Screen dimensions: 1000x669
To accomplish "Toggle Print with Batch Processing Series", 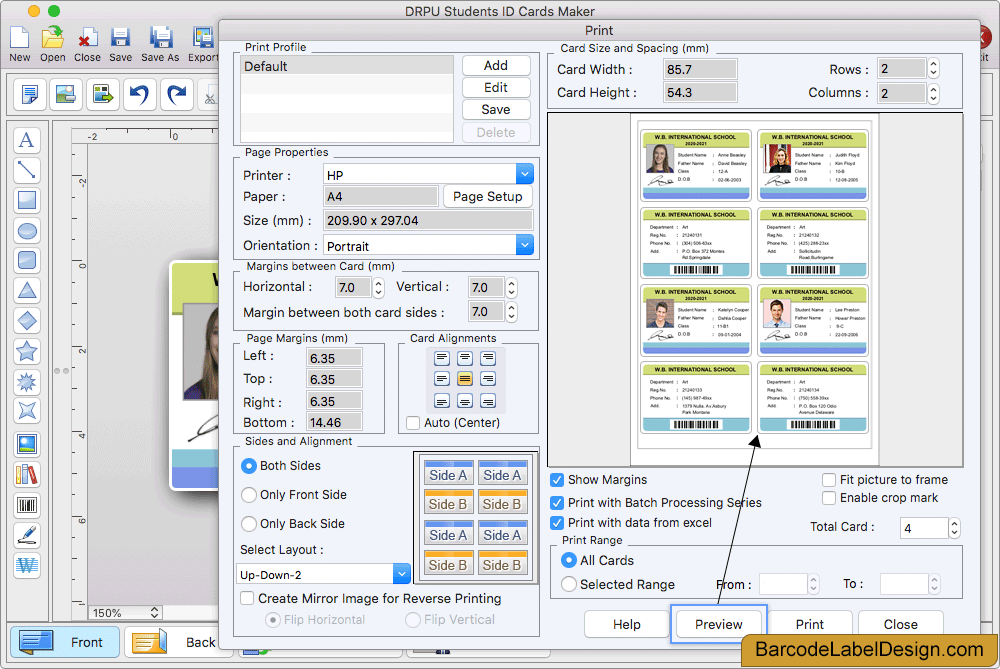I will 557,503.
